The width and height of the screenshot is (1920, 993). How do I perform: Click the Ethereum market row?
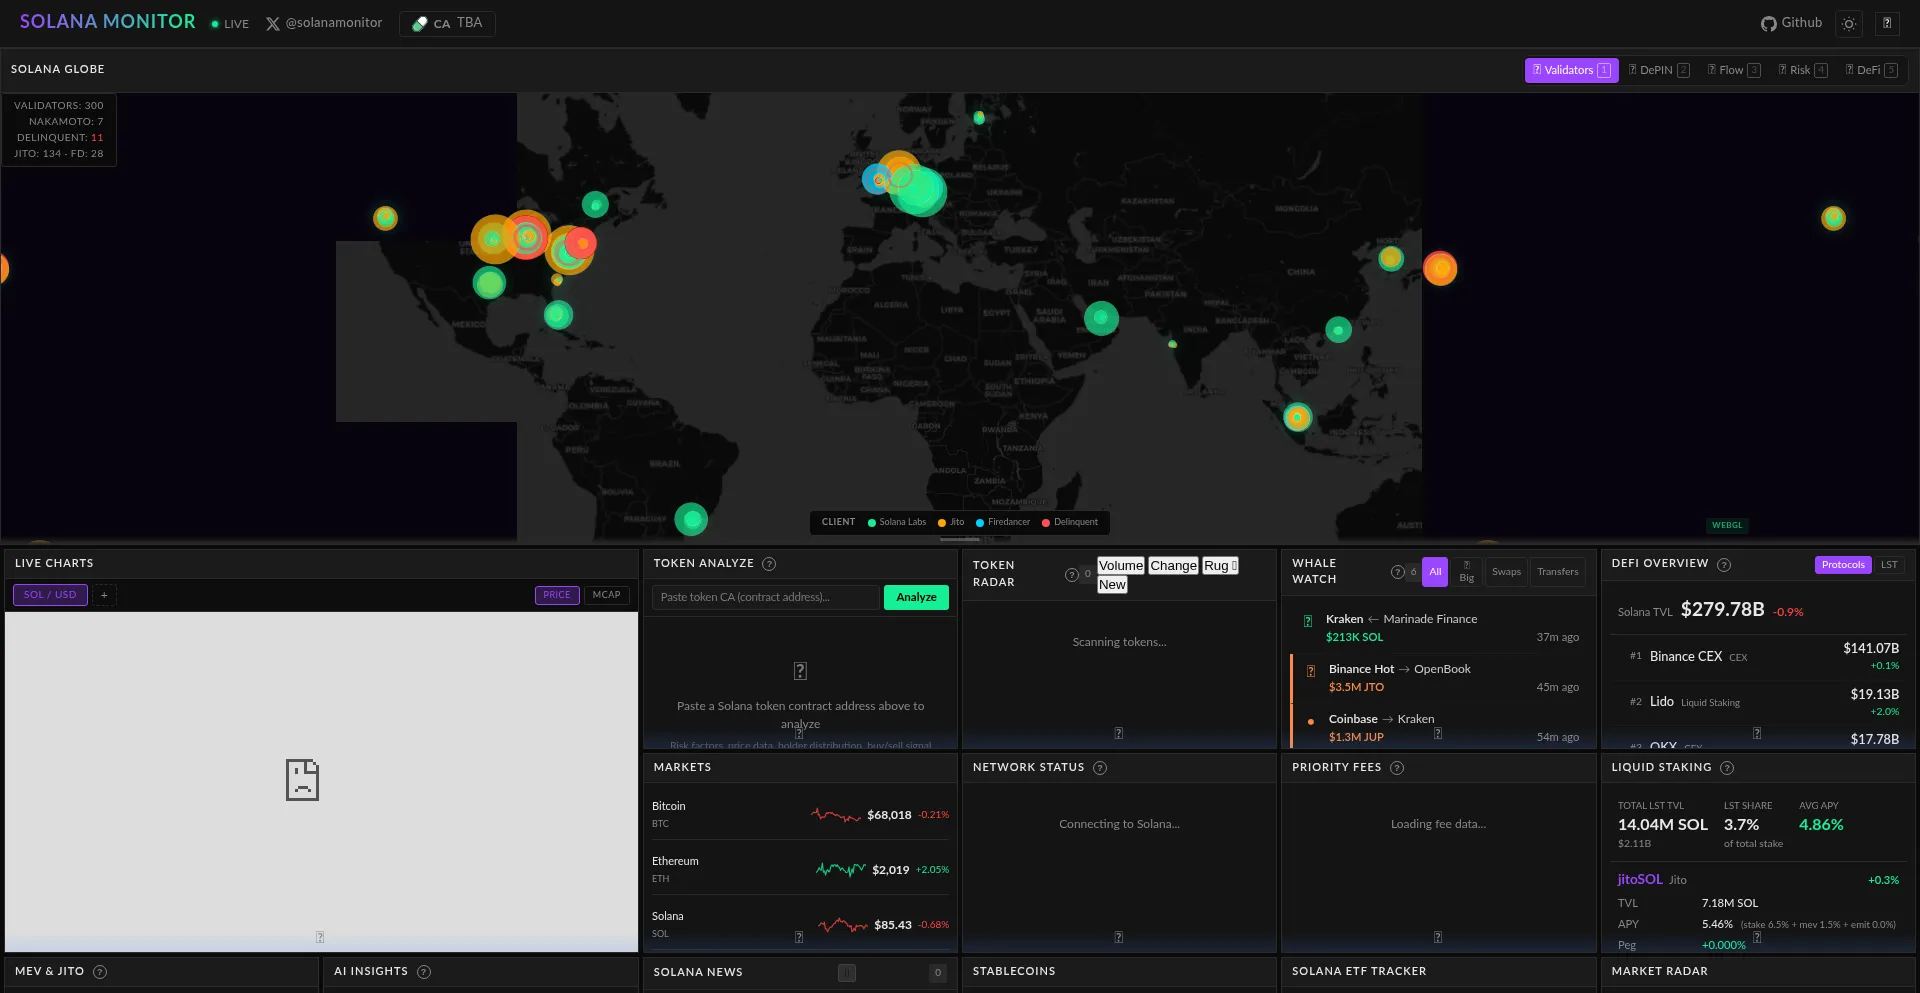800,870
